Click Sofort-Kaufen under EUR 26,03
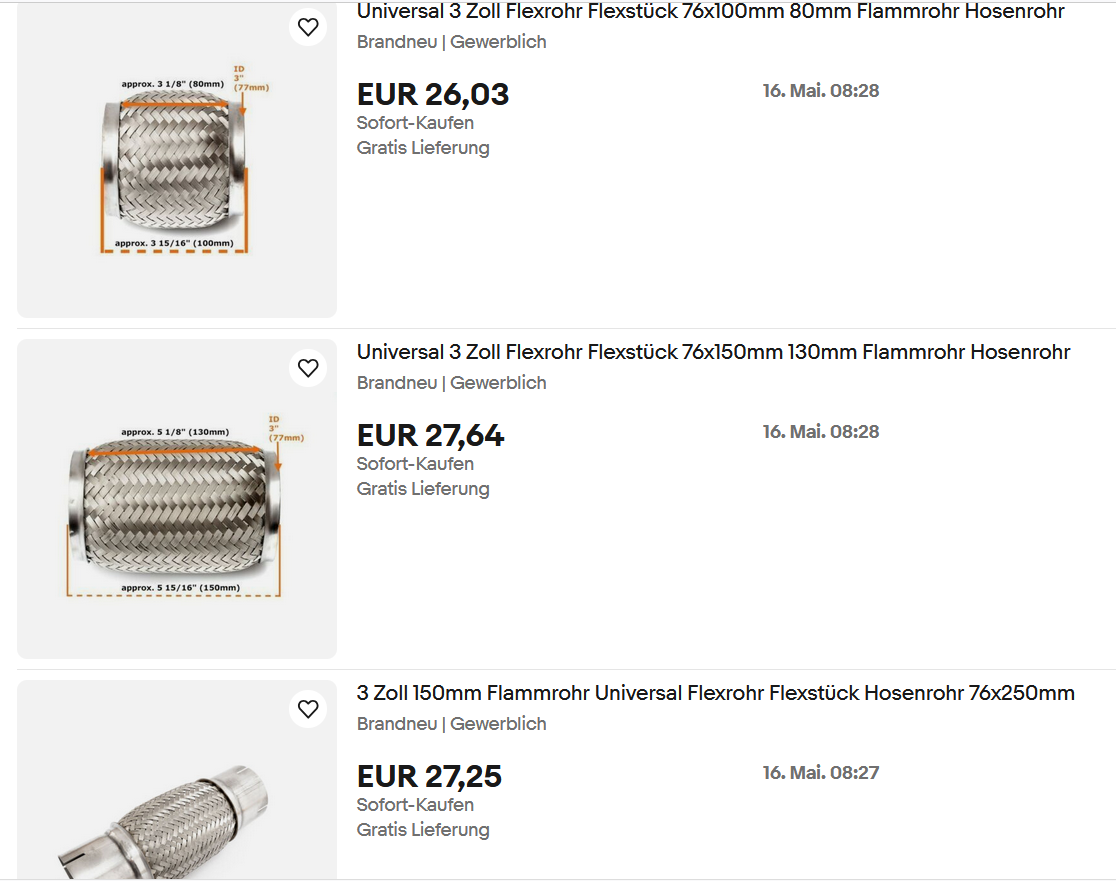This screenshot has height=881, width=1116. [x=415, y=123]
